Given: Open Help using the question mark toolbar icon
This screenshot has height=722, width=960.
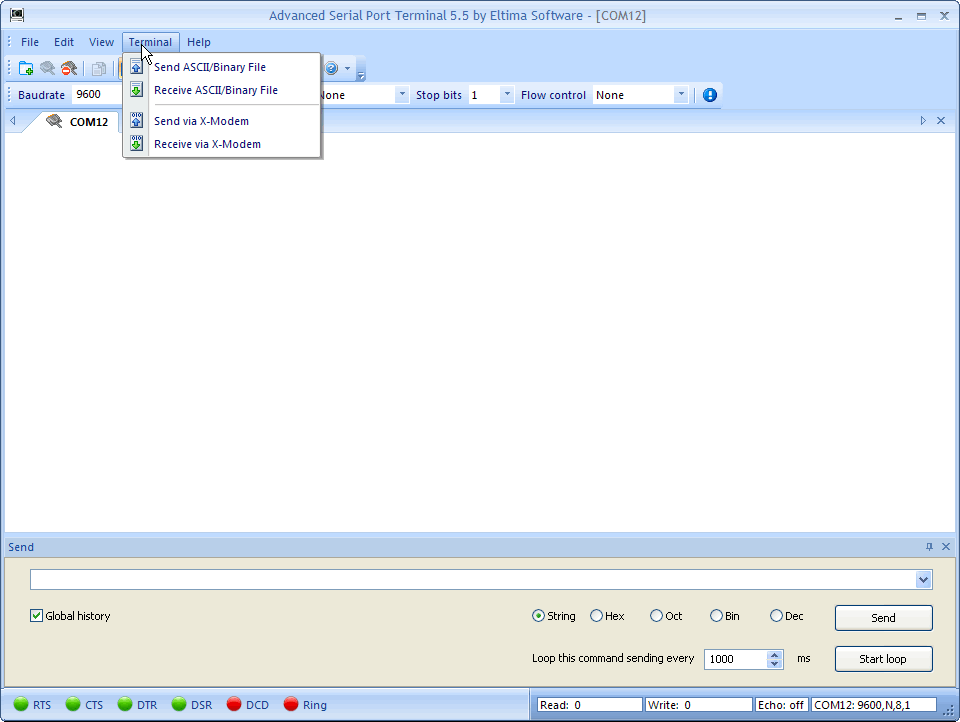Looking at the screenshot, I should tap(330, 68).
